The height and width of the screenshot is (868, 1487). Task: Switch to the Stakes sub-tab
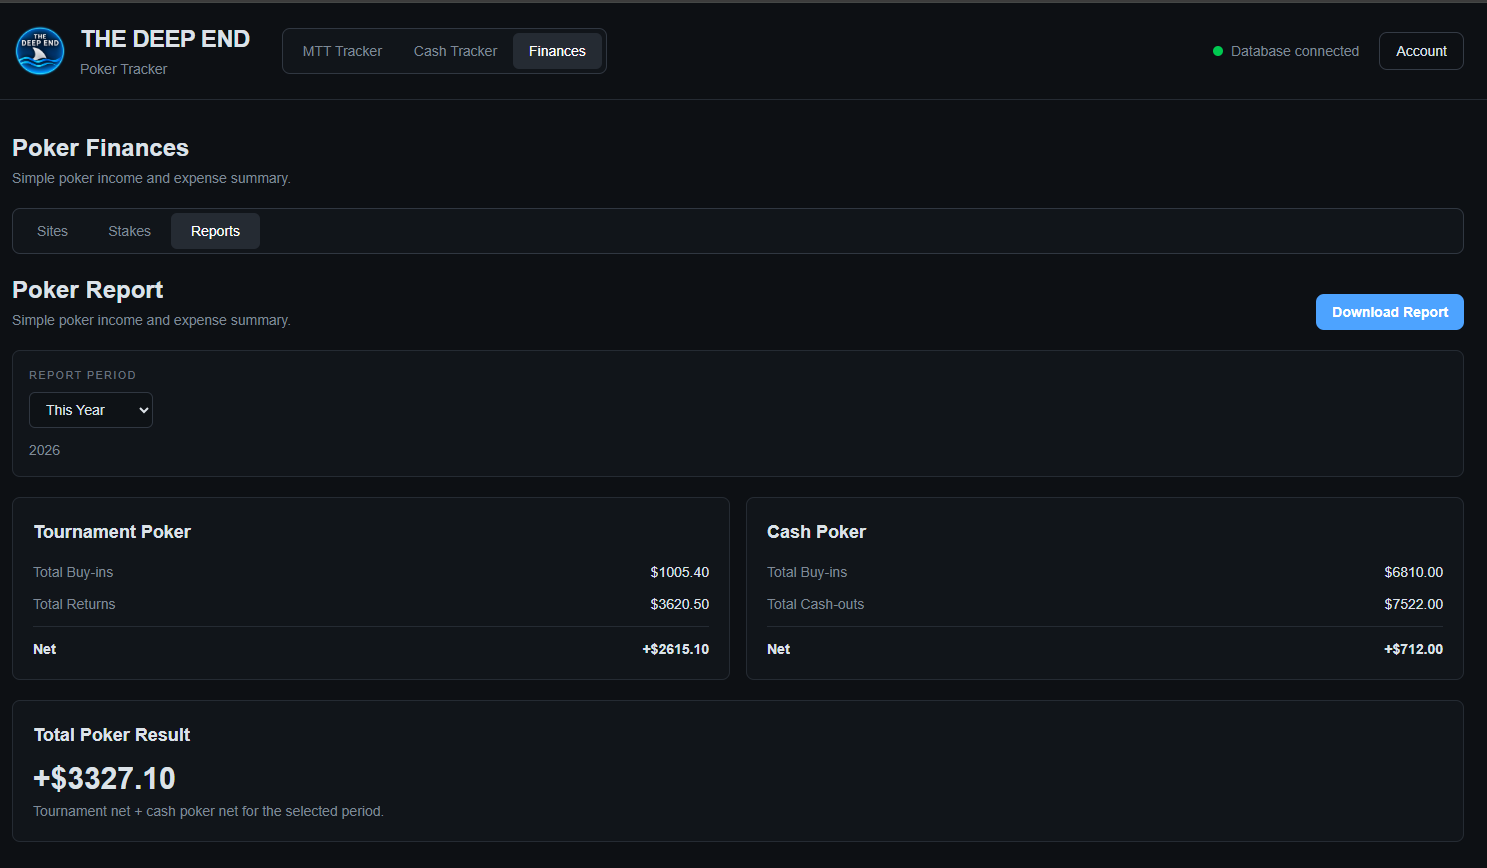click(x=129, y=231)
